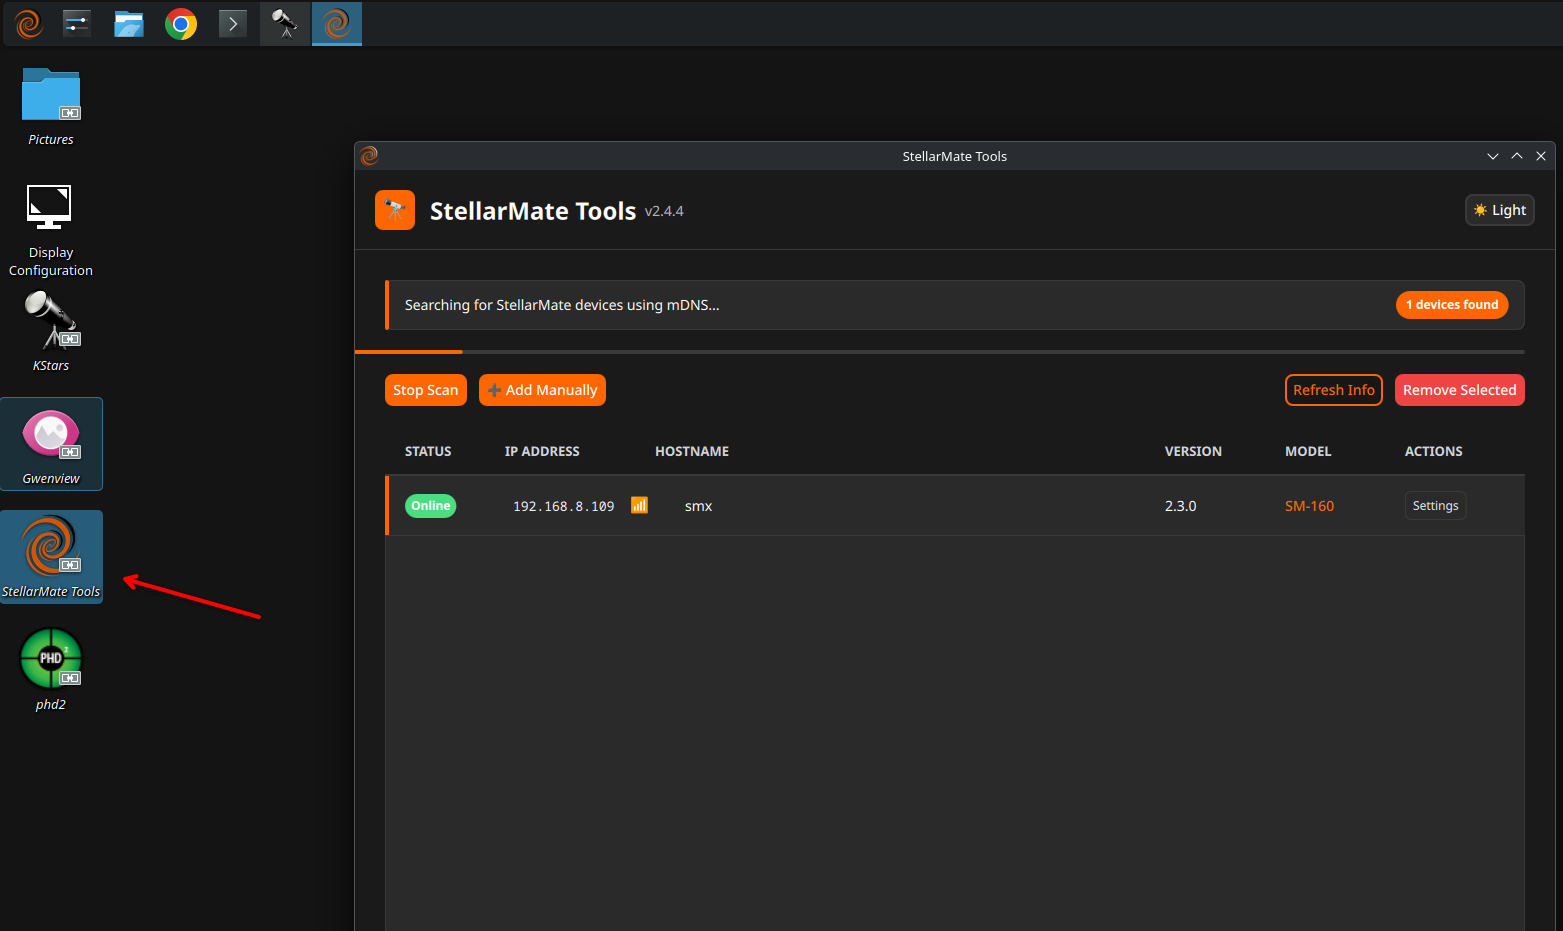The height and width of the screenshot is (931, 1563).
Task: Click the StellarMate window title bar icon
Action: tap(369, 155)
